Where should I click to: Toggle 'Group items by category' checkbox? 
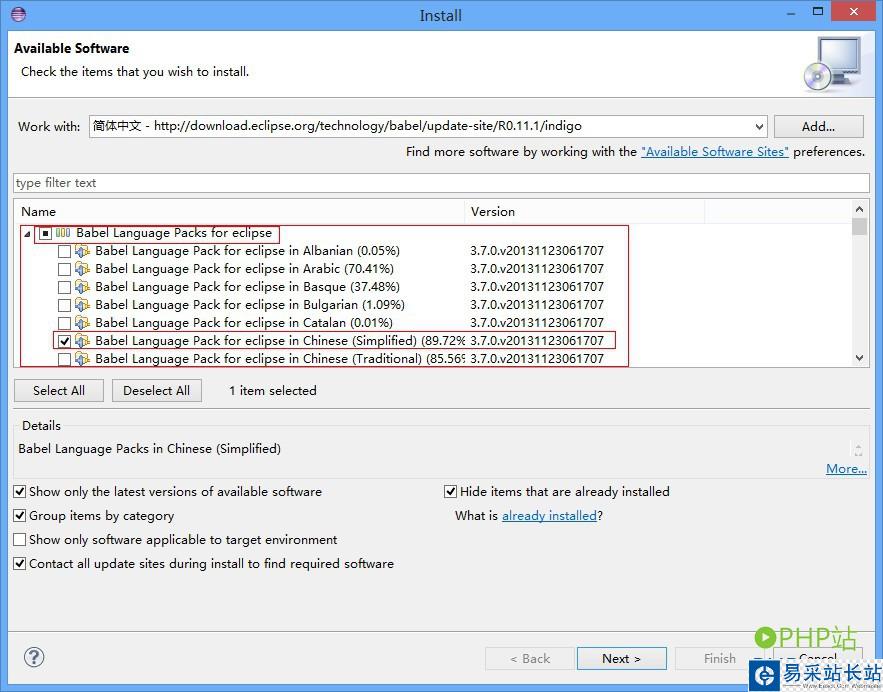pos(20,516)
